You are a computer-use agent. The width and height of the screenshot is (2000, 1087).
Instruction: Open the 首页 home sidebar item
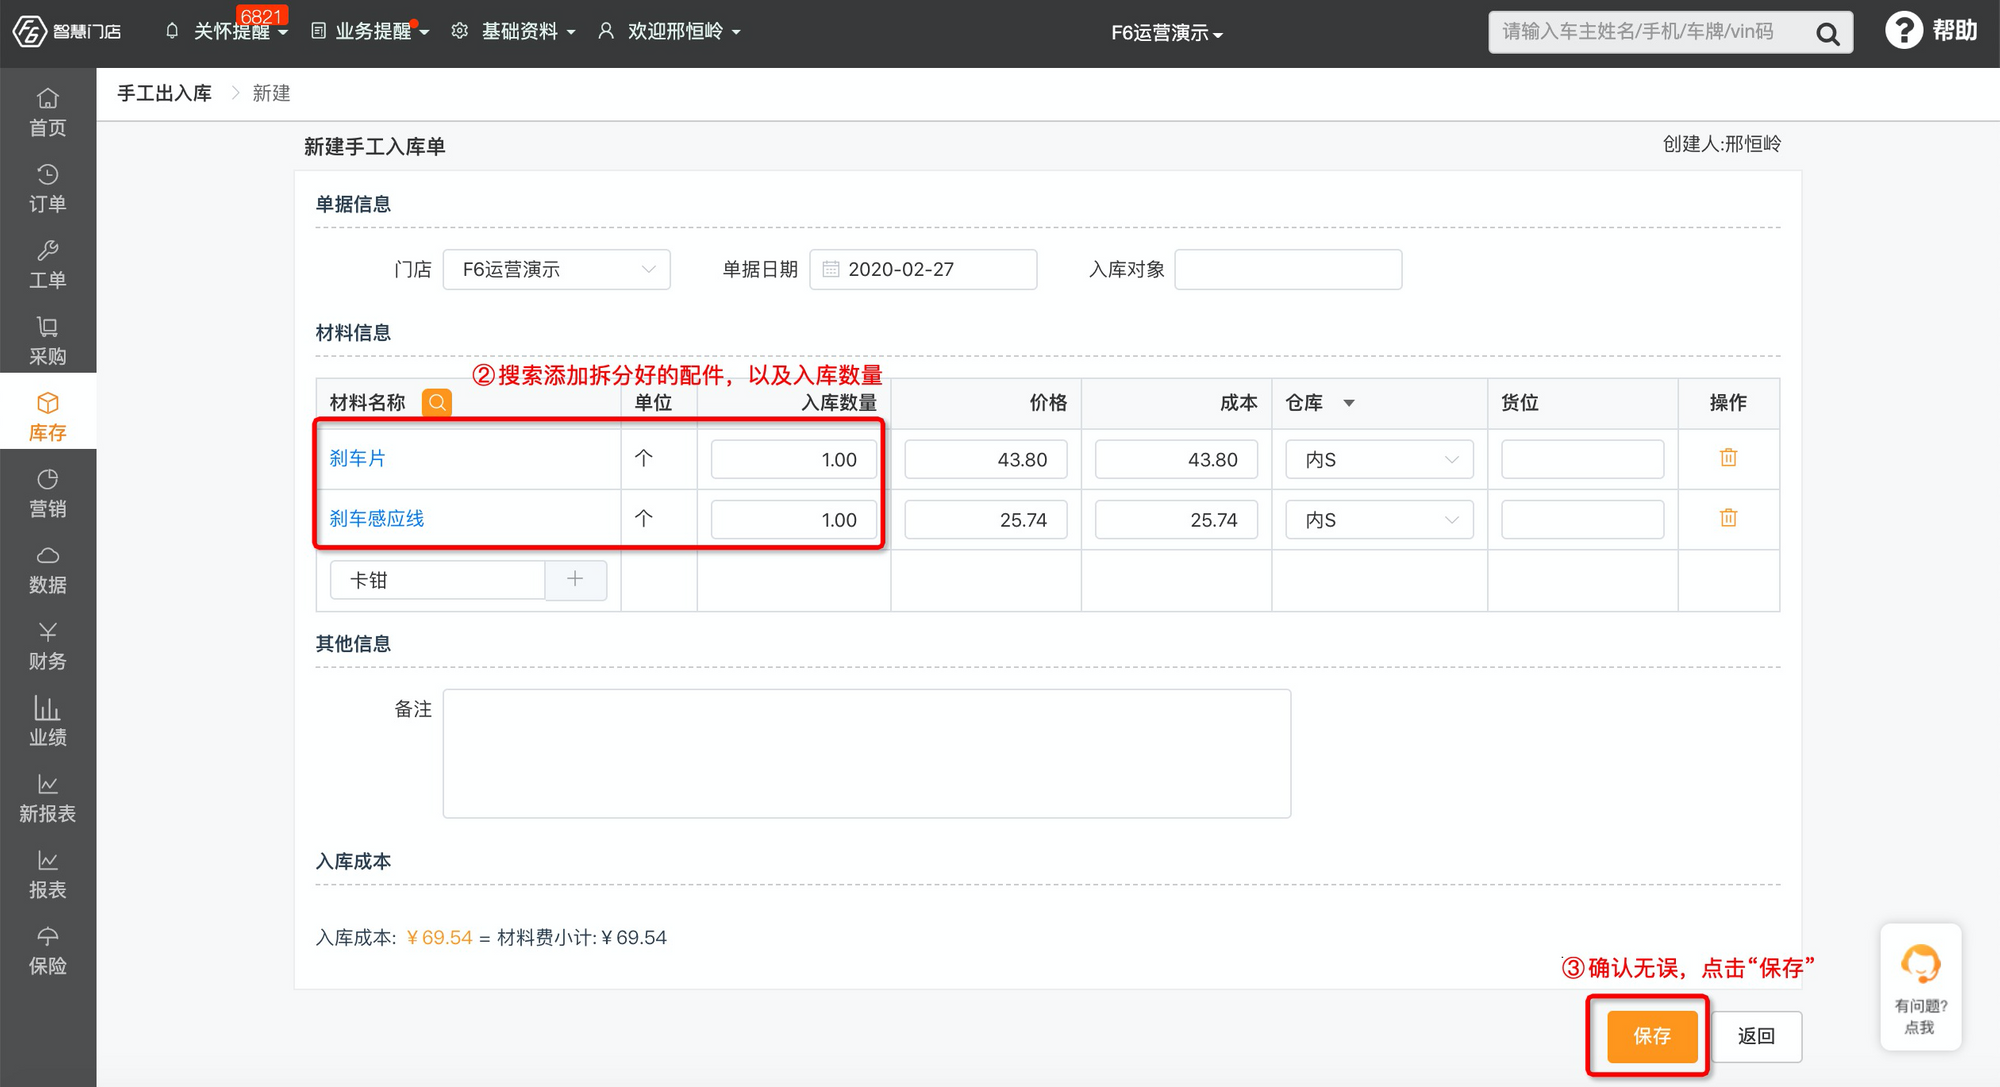(x=48, y=112)
